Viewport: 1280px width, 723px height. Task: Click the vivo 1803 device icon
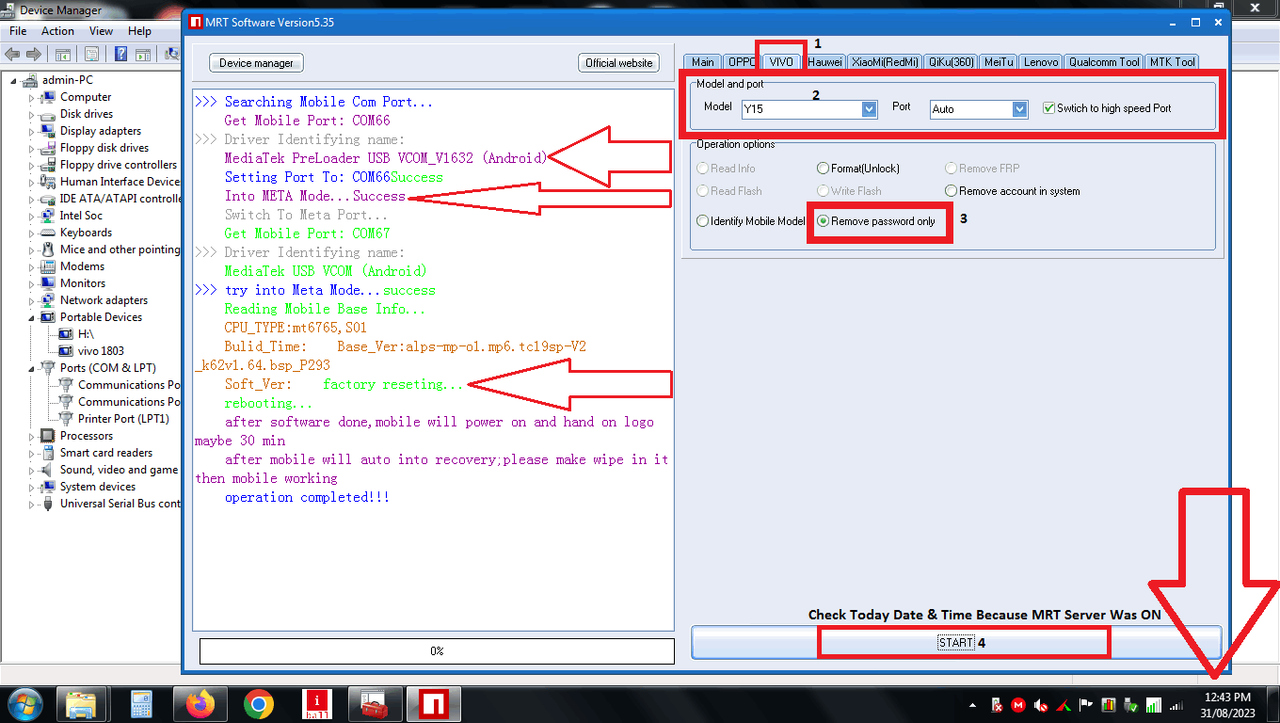(x=67, y=351)
